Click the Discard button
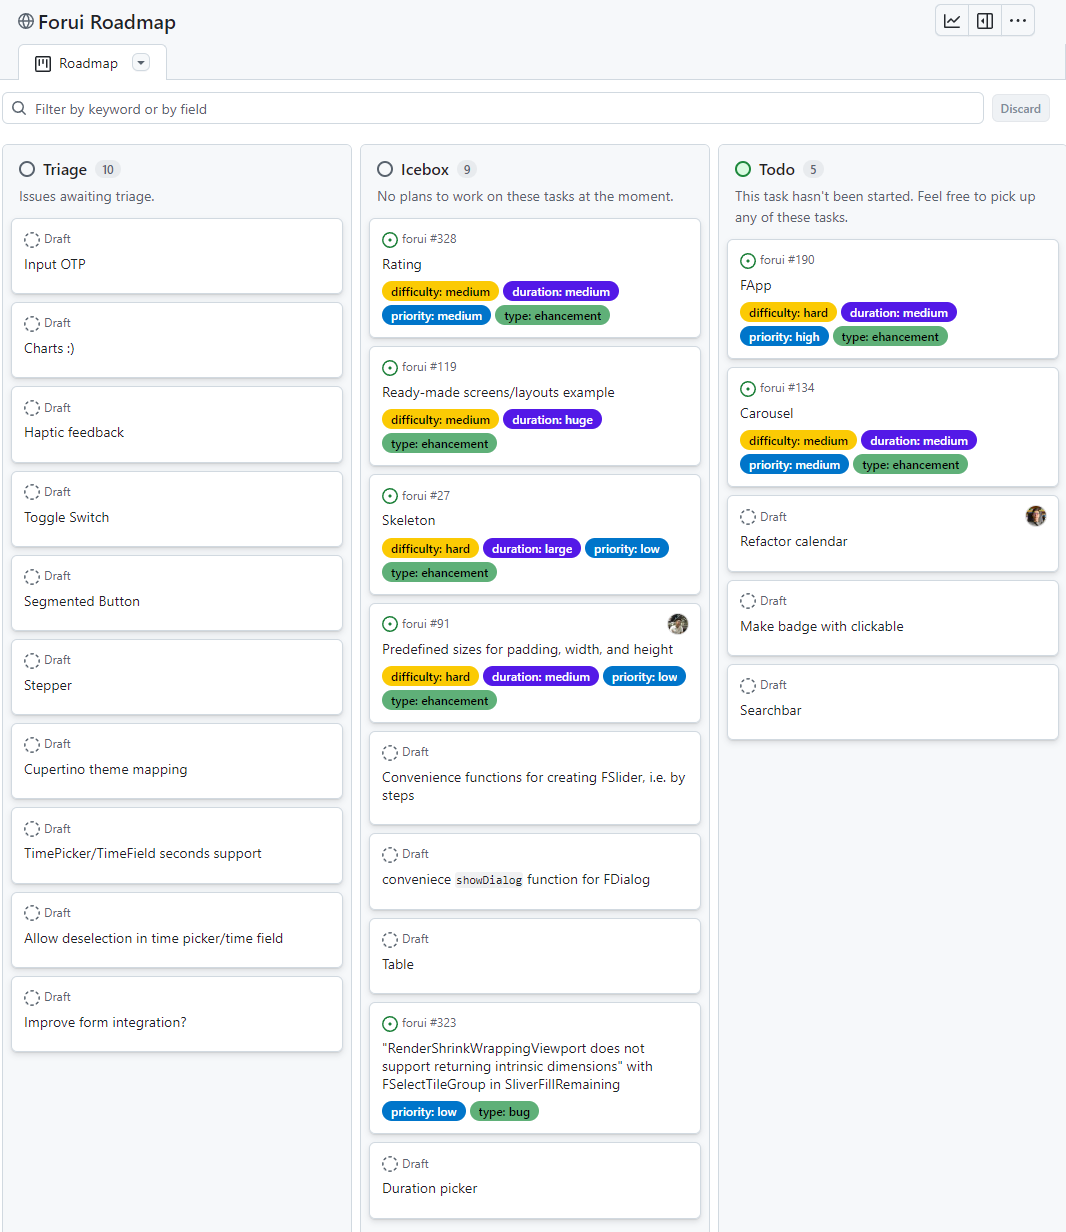Image resolution: width=1066 pixels, height=1232 pixels. [1020, 109]
